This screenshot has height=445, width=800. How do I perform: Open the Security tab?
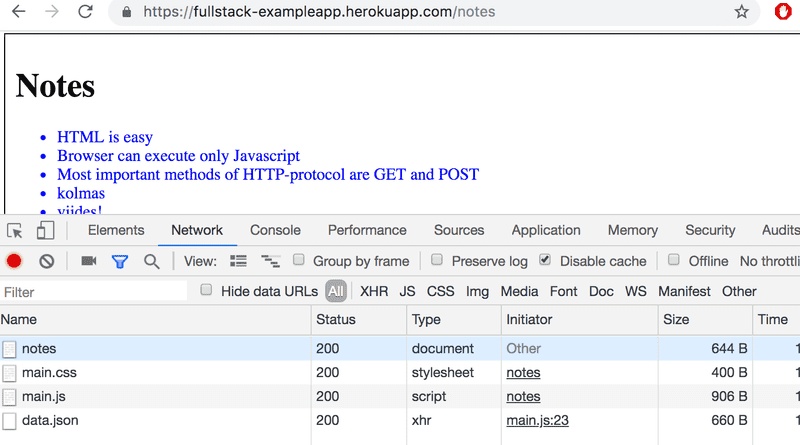tap(710, 230)
